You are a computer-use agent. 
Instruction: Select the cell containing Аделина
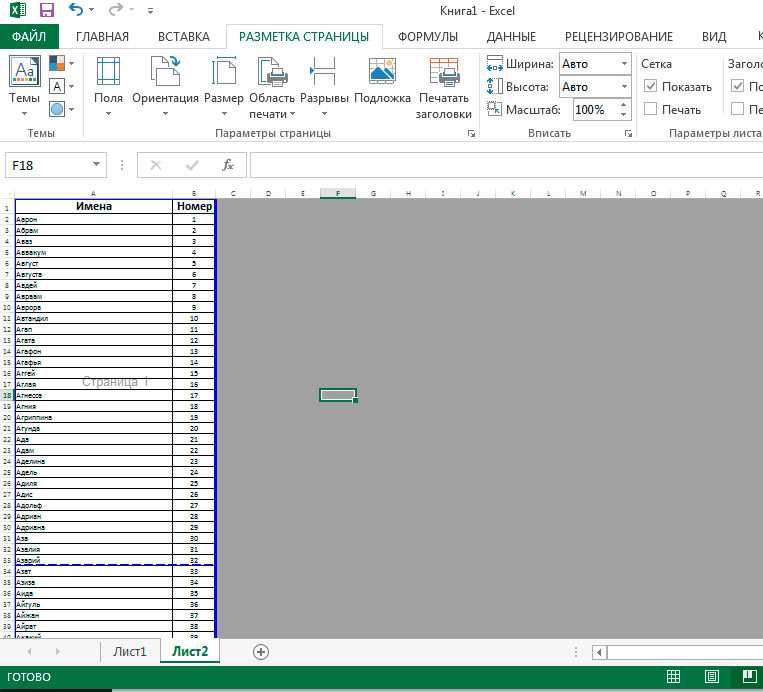[x=94, y=461]
